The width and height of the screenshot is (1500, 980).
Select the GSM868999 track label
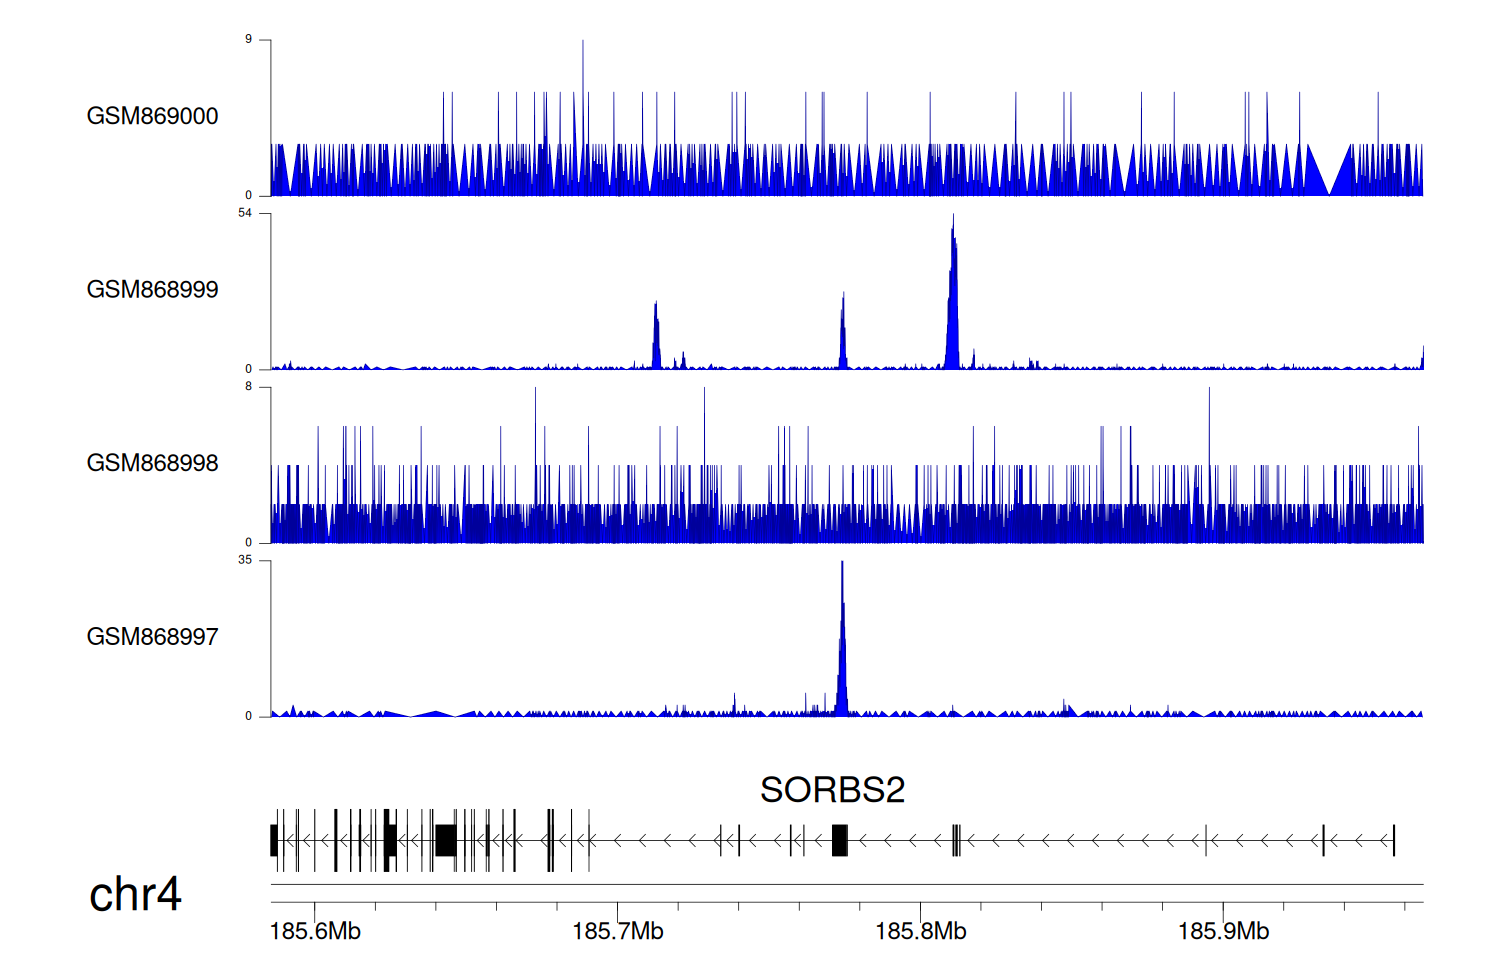[152, 290]
